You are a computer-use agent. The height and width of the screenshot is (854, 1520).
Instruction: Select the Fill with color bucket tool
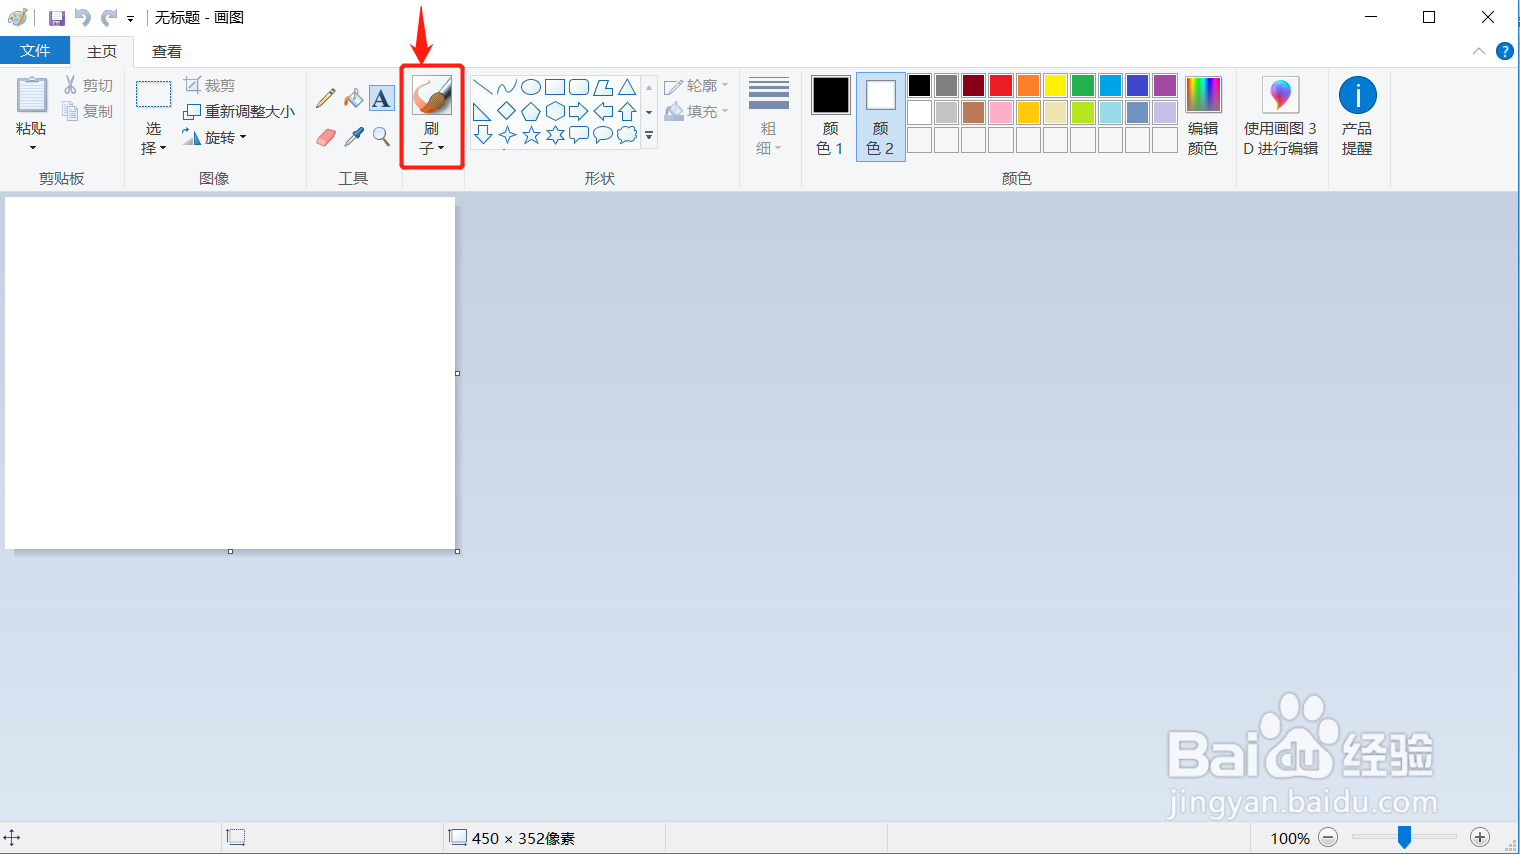(354, 98)
